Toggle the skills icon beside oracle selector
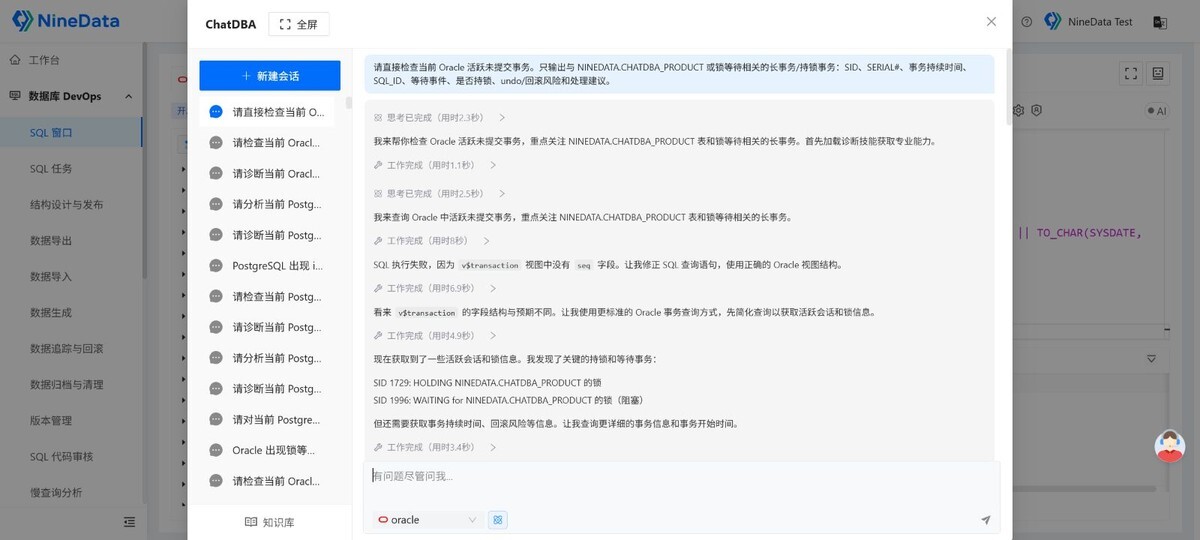The height and width of the screenshot is (540, 1200). point(498,520)
